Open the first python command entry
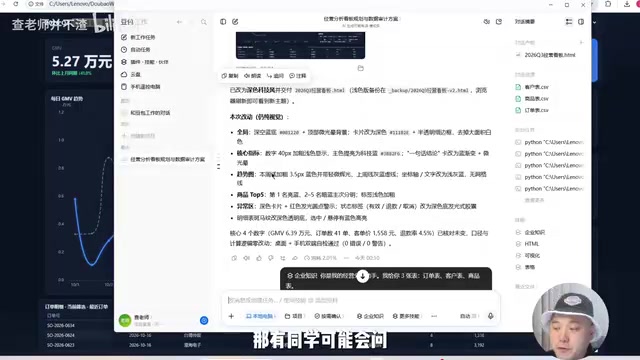This screenshot has width=640, height=360. pos(549,142)
